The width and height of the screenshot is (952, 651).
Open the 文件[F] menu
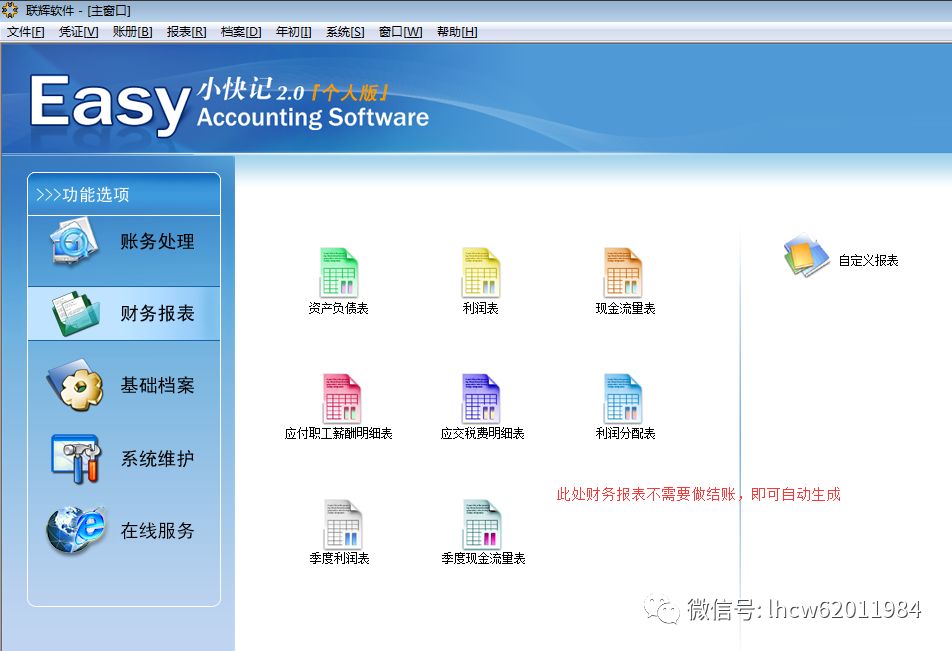26,32
